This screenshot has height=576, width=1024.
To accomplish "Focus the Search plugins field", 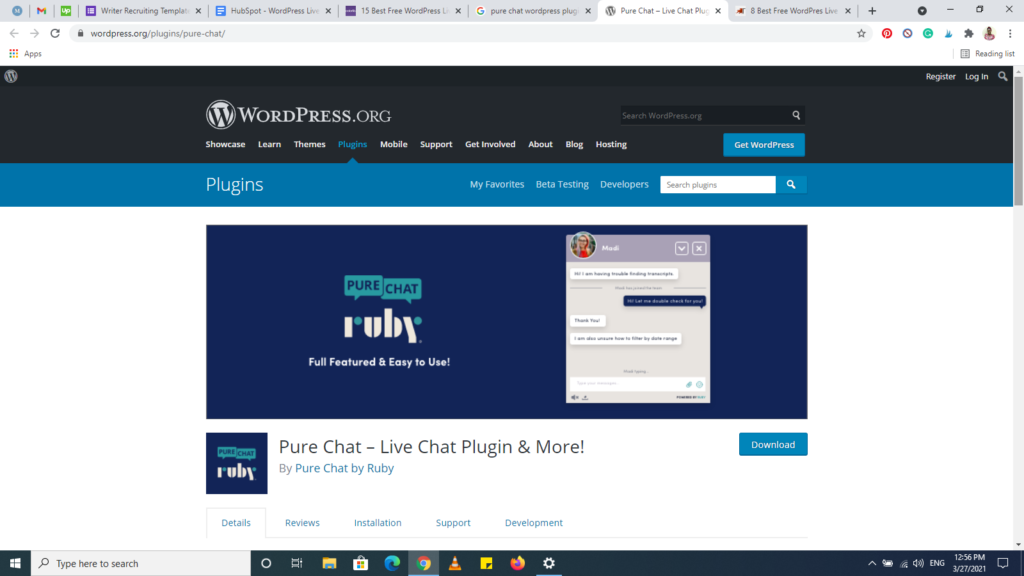I will tap(718, 185).
